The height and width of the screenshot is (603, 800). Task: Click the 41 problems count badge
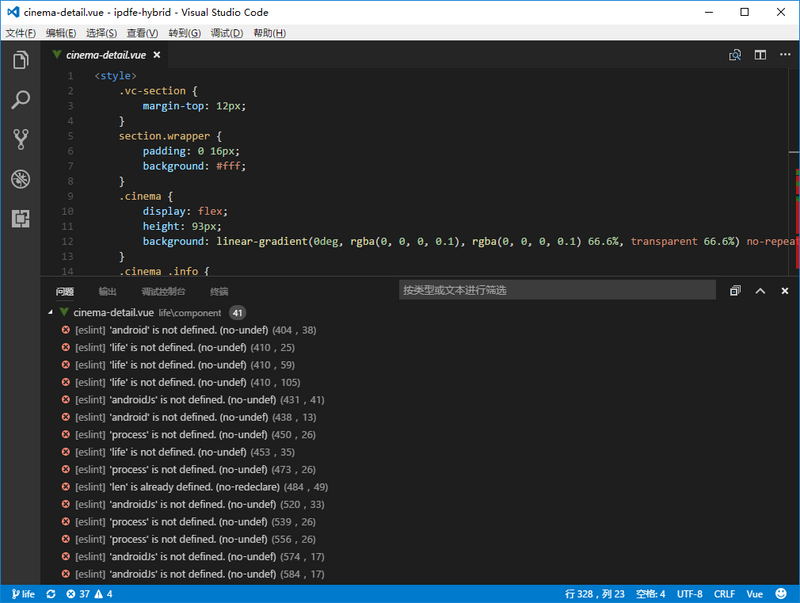click(x=237, y=313)
